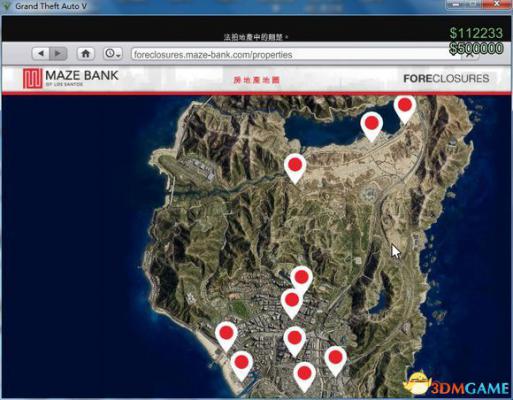Select the central downtown property pin
The height and width of the screenshot is (400, 513).
pos(295,342)
